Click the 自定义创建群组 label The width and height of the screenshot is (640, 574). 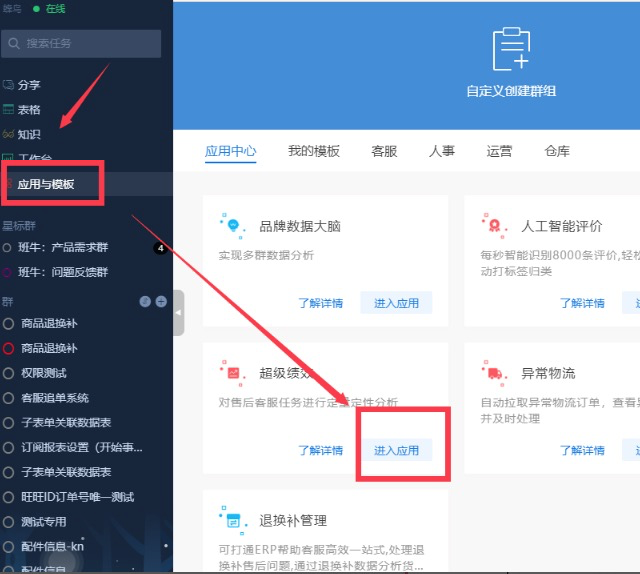(511, 91)
